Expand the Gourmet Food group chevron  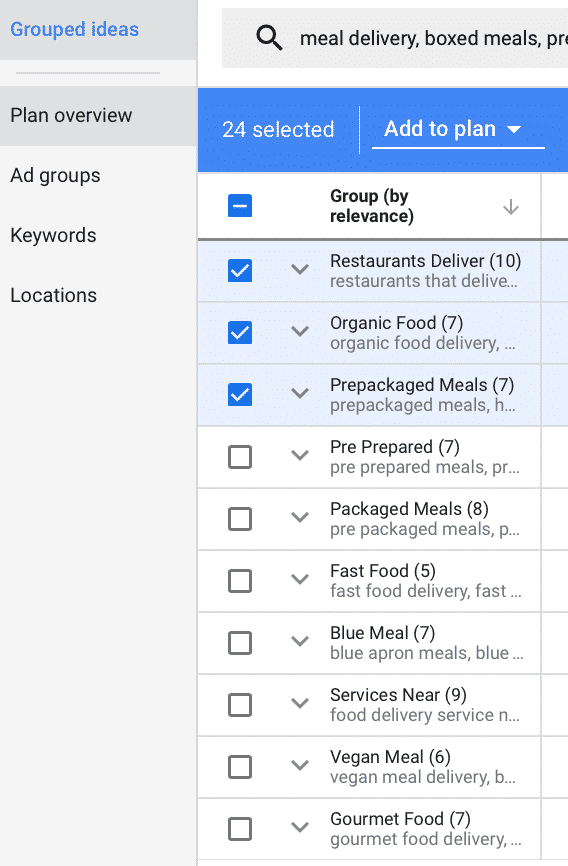(x=300, y=827)
